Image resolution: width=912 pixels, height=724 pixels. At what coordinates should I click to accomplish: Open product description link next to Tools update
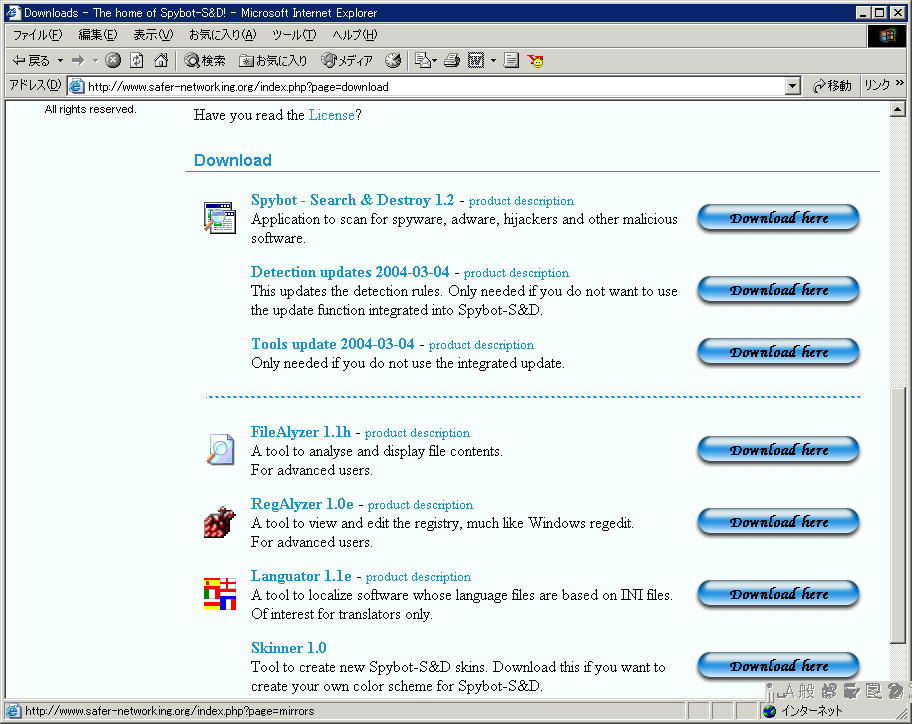tap(481, 345)
